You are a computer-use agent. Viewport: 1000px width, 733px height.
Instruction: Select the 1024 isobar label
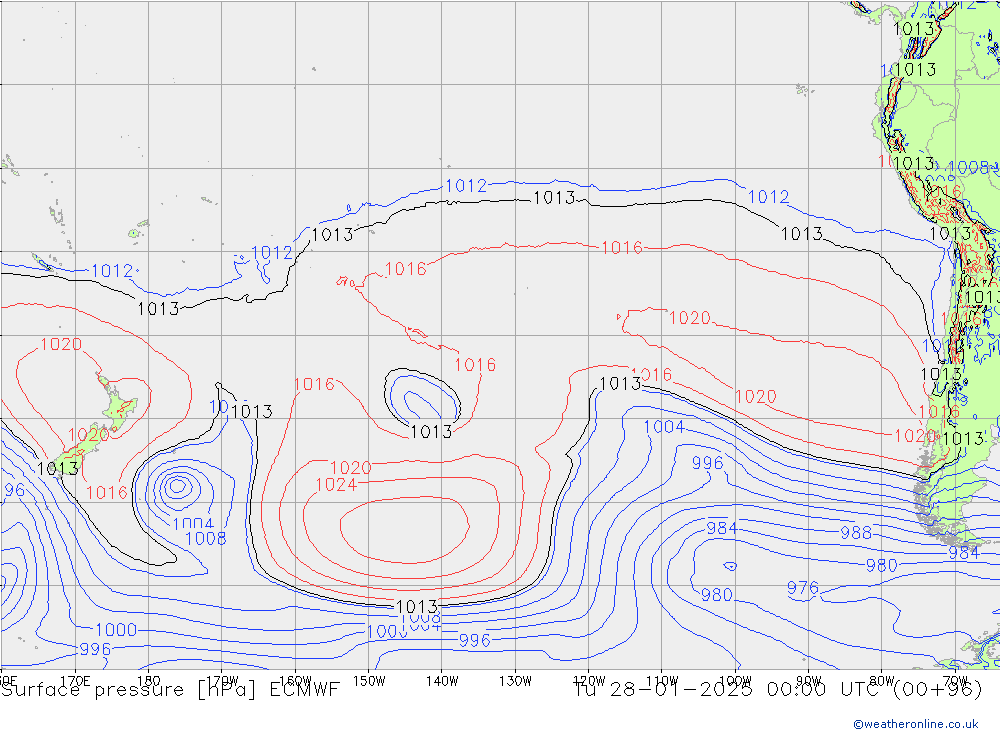336,485
